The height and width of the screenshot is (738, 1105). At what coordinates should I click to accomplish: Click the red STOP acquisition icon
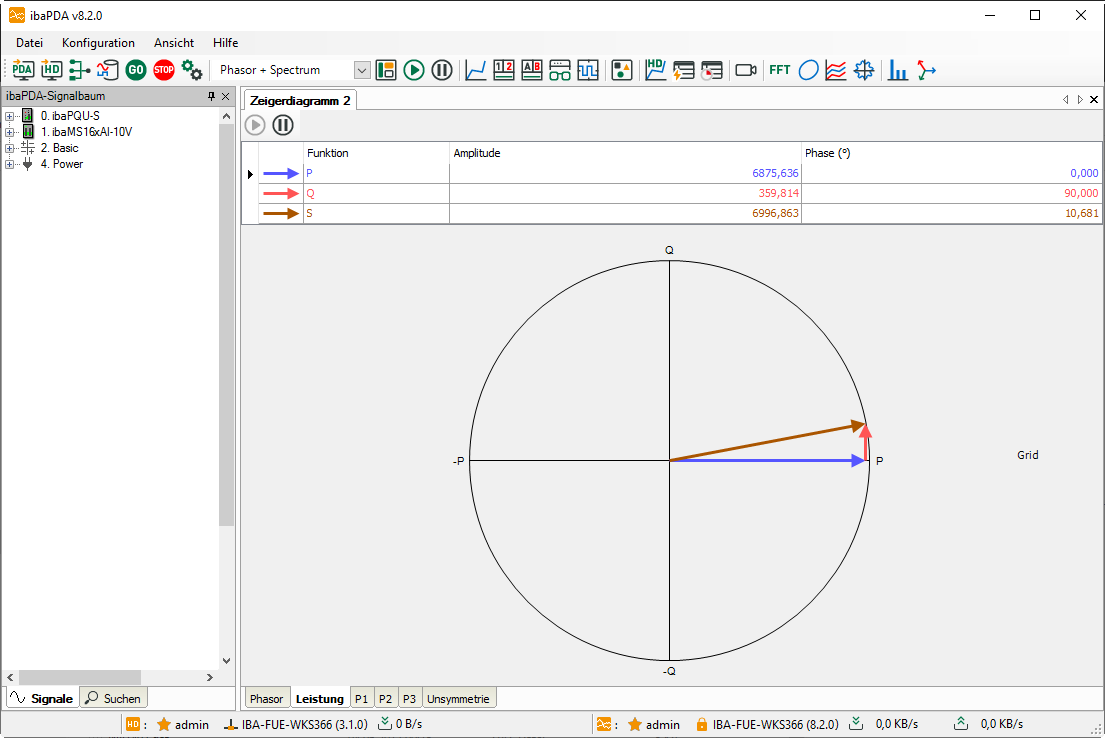(164, 70)
